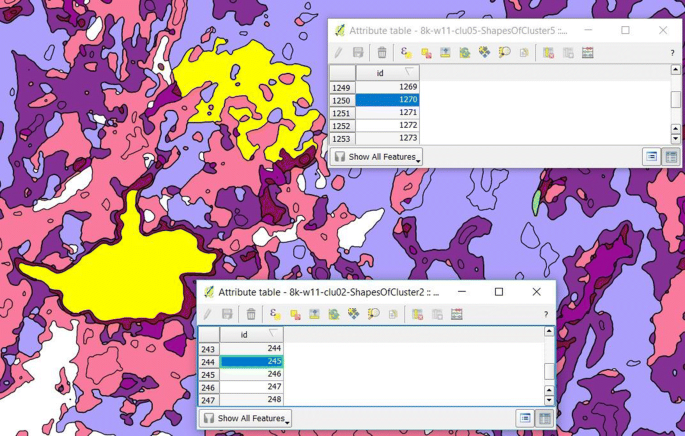Viewport: 685px width, 436px height.
Task: Maximize the Cluster2 attribute table window
Action: pos(499,292)
